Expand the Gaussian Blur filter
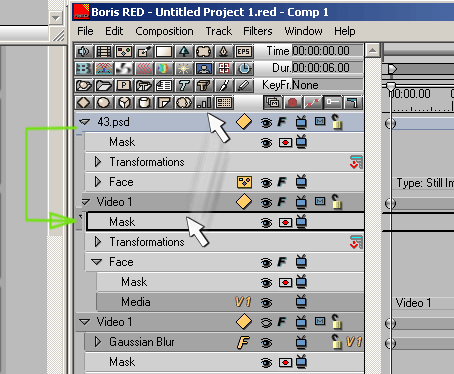 click(x=98, y=342)
